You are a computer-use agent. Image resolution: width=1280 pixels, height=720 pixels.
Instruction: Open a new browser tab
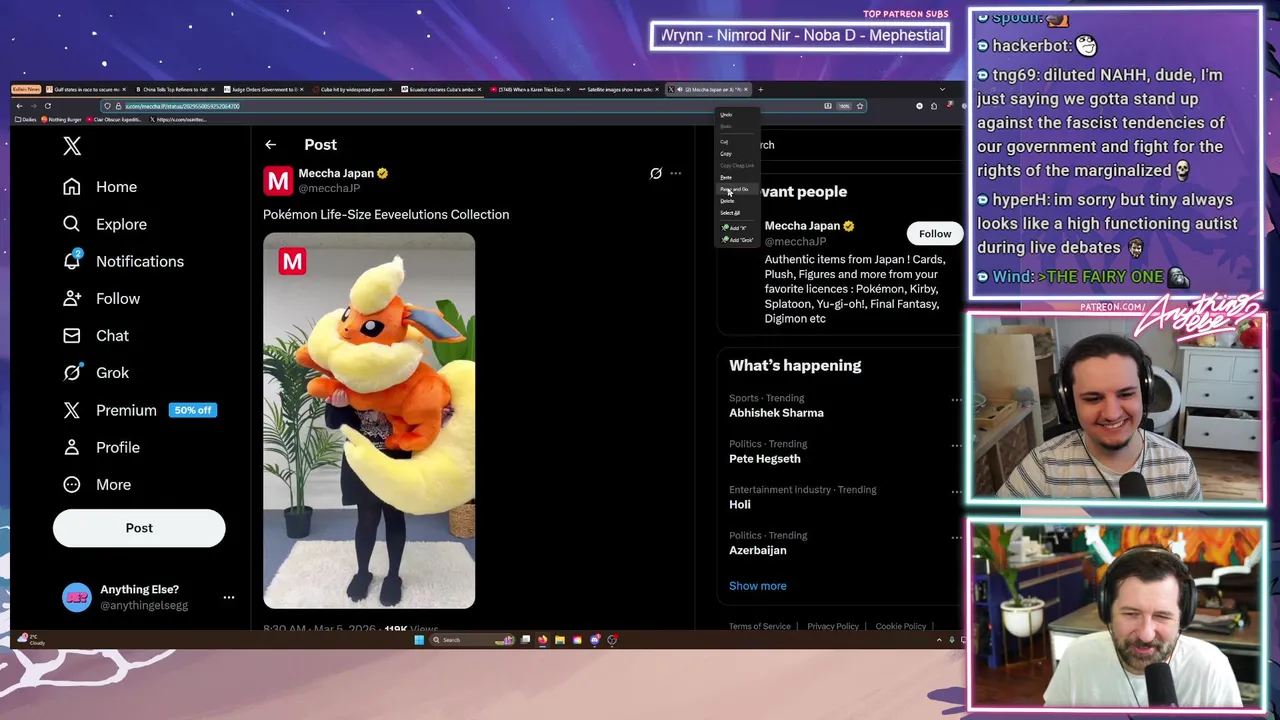pyautogui.click(x=760, y=89)
